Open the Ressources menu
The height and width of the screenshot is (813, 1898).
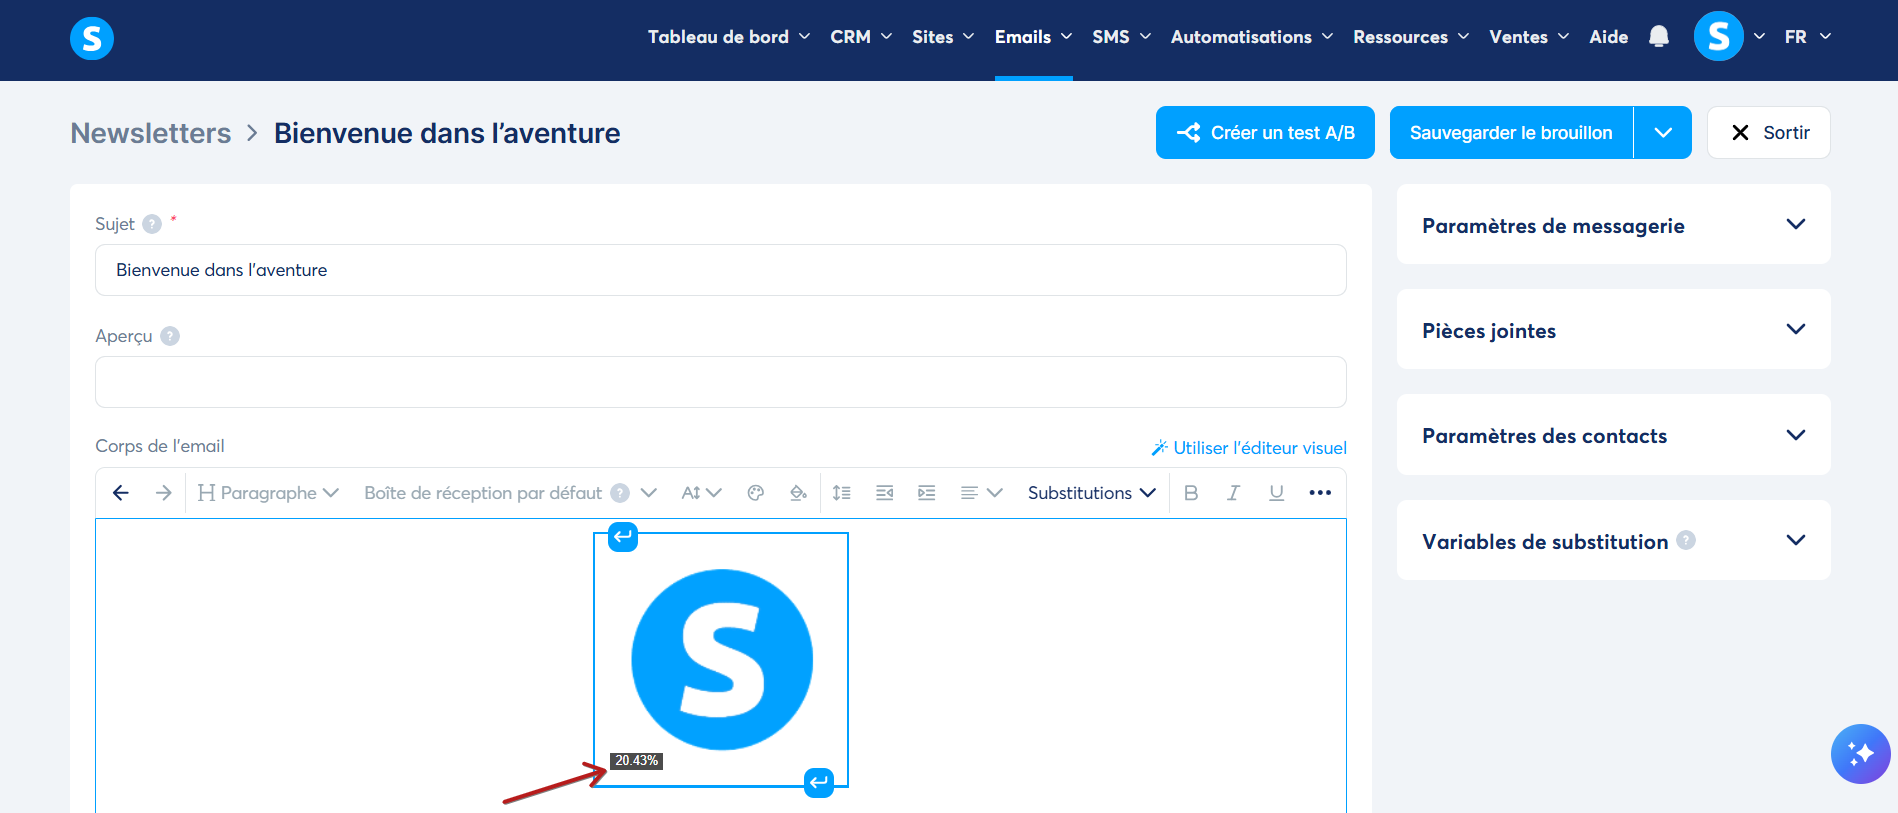1411,37
